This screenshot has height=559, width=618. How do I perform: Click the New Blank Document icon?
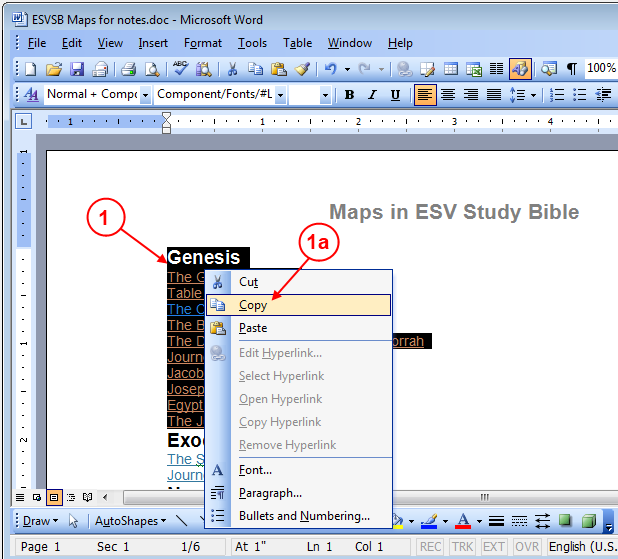click(x=31, y=69)
